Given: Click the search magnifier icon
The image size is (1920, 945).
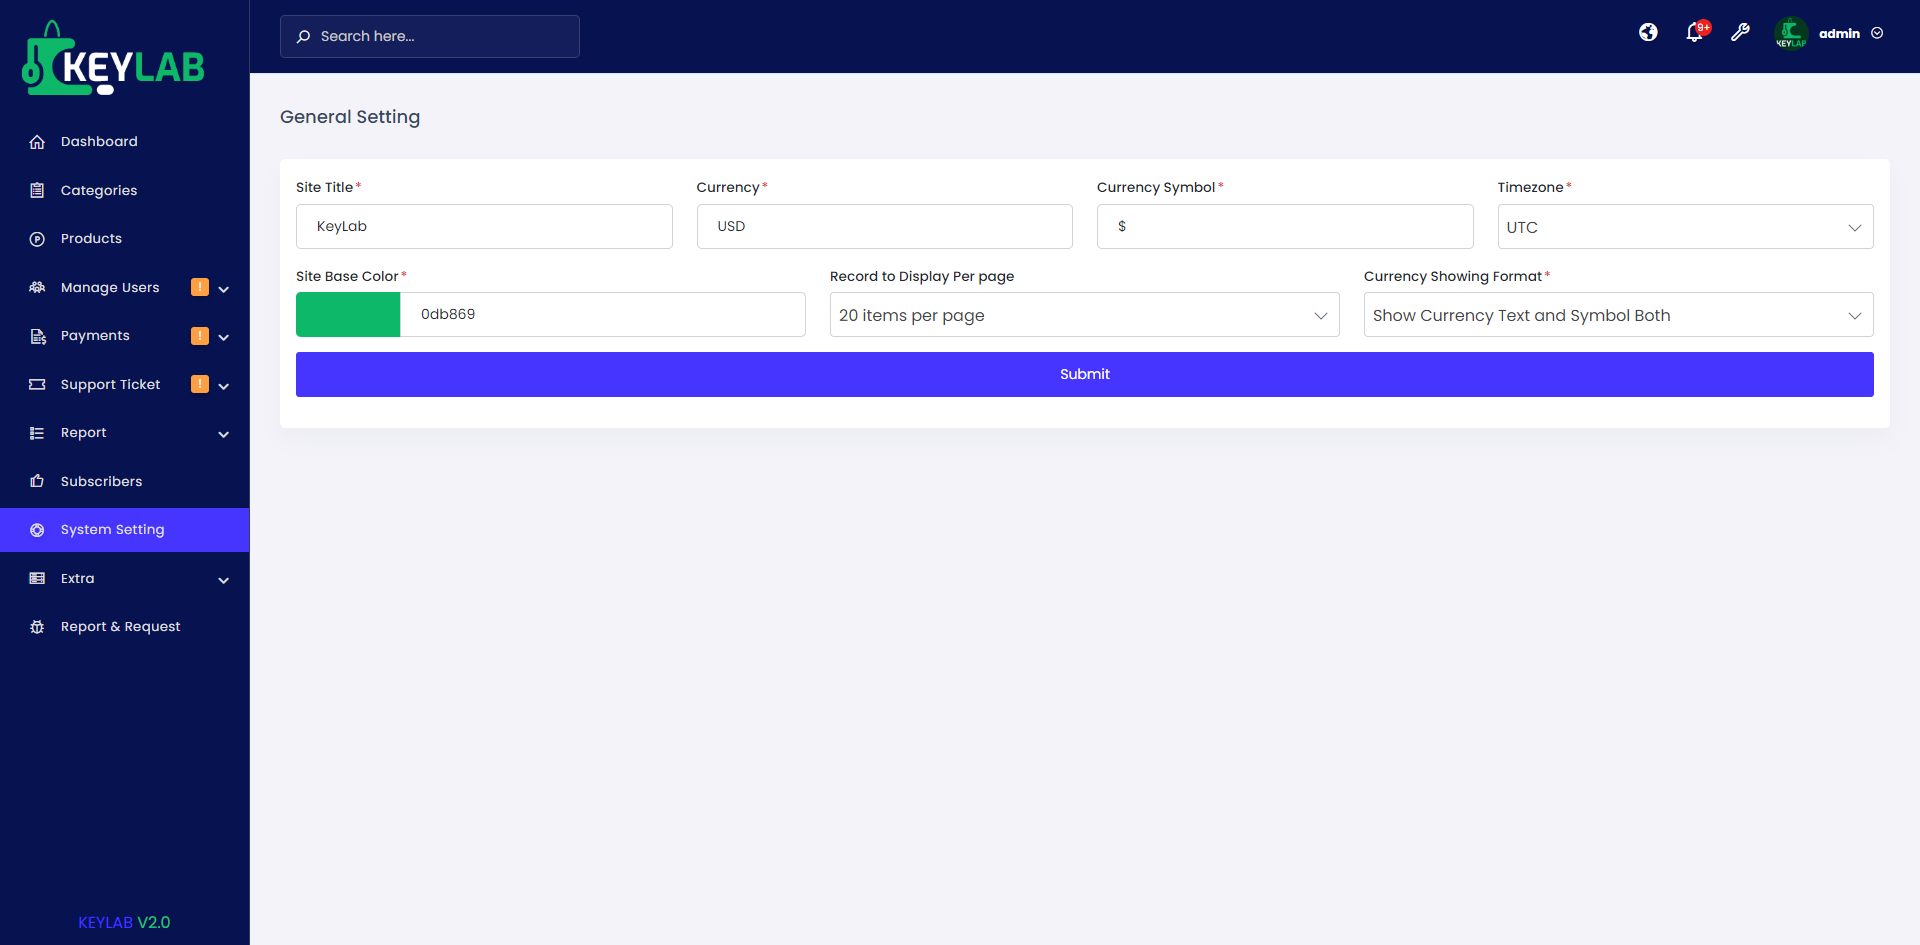Looking at the screenshot, I should click(x=303, y=36).
